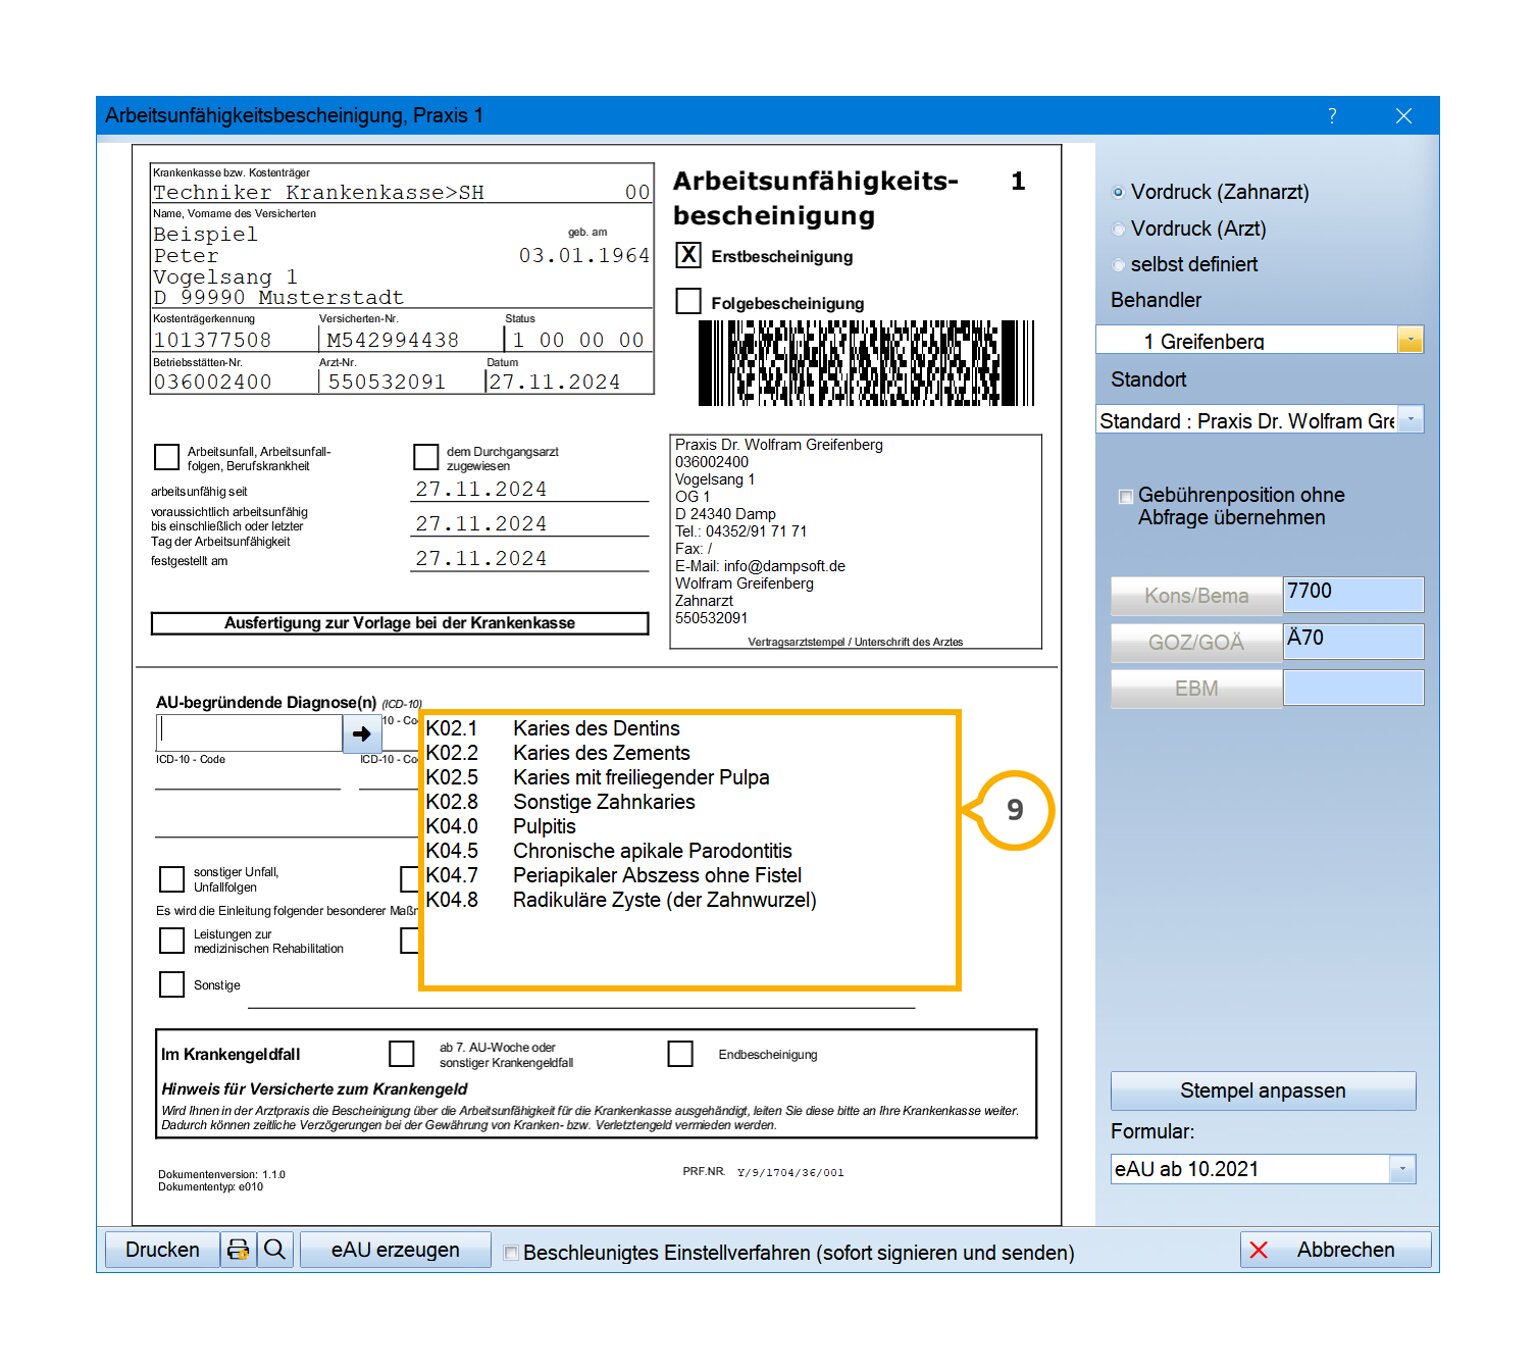
Task: Click the eAU erzeugen button
Action: [x=395, y=1250]
